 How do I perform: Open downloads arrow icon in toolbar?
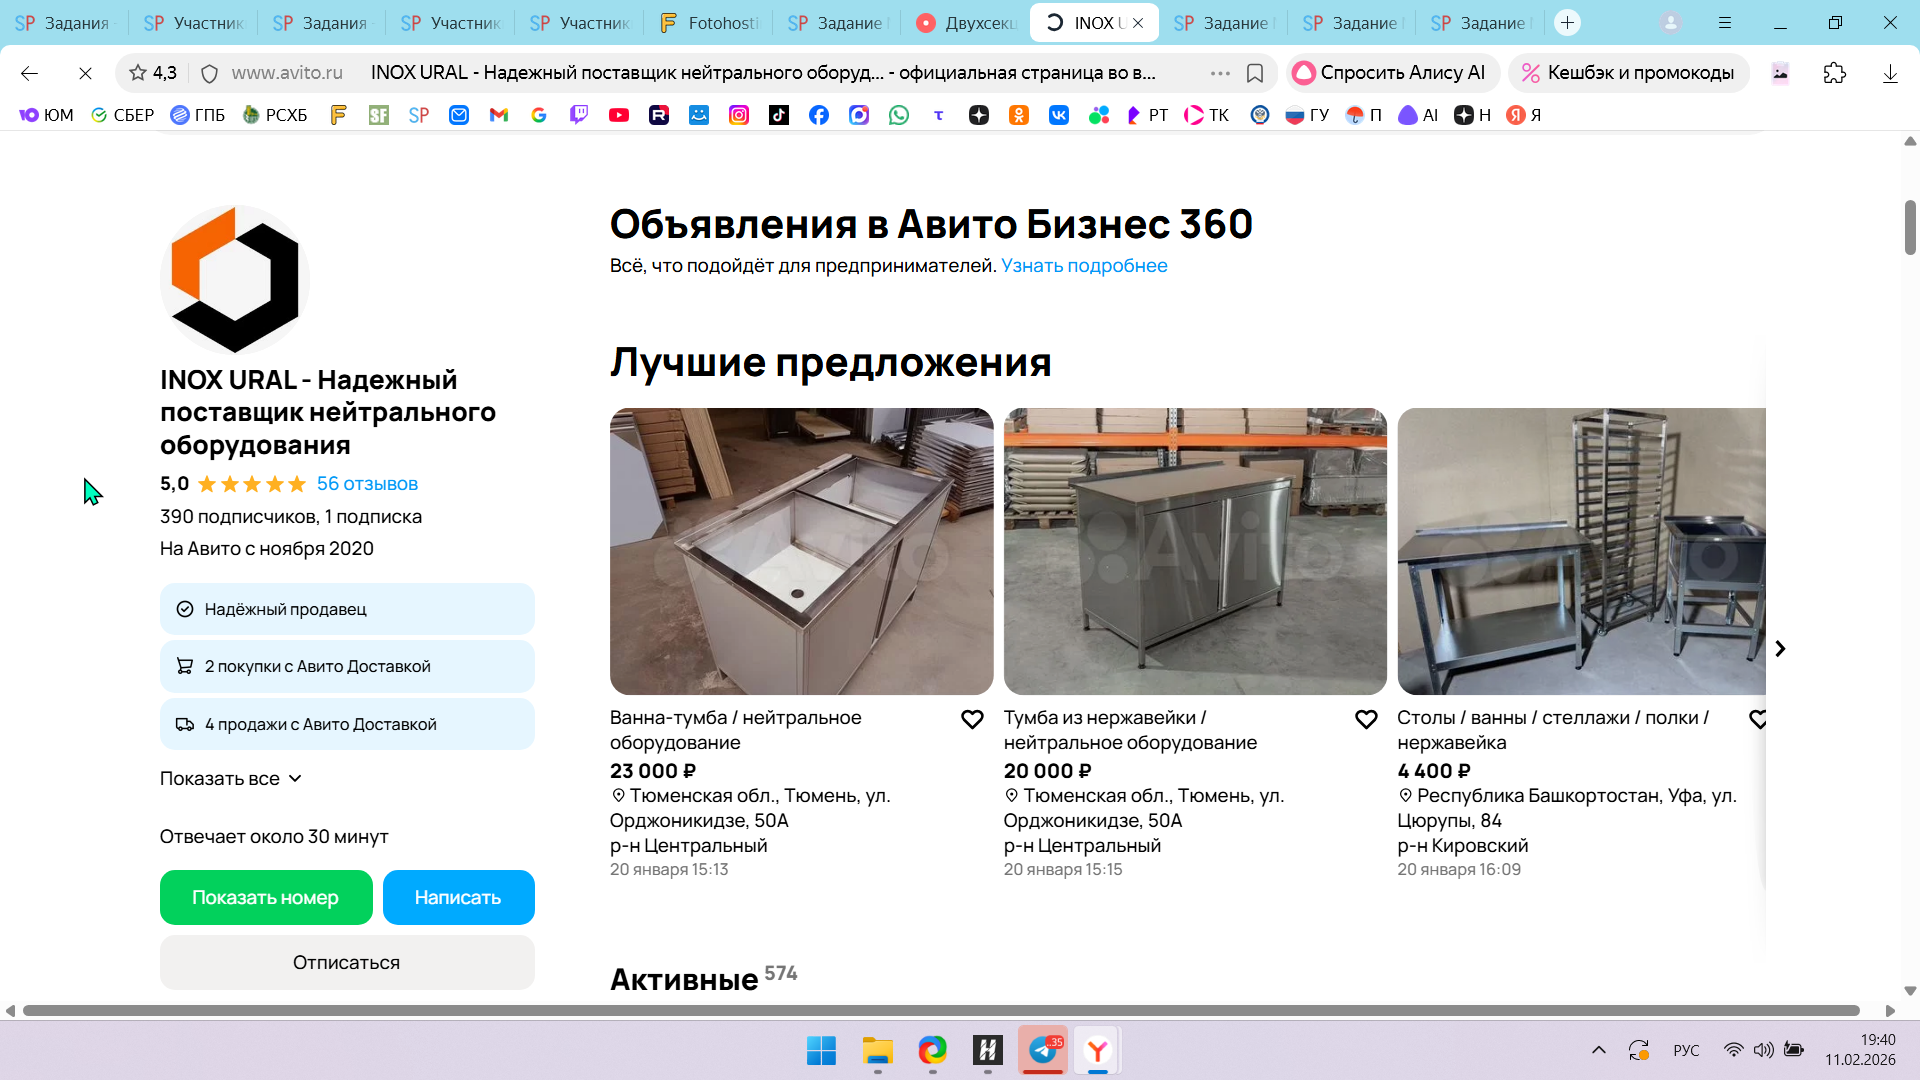coord(1890,73)
